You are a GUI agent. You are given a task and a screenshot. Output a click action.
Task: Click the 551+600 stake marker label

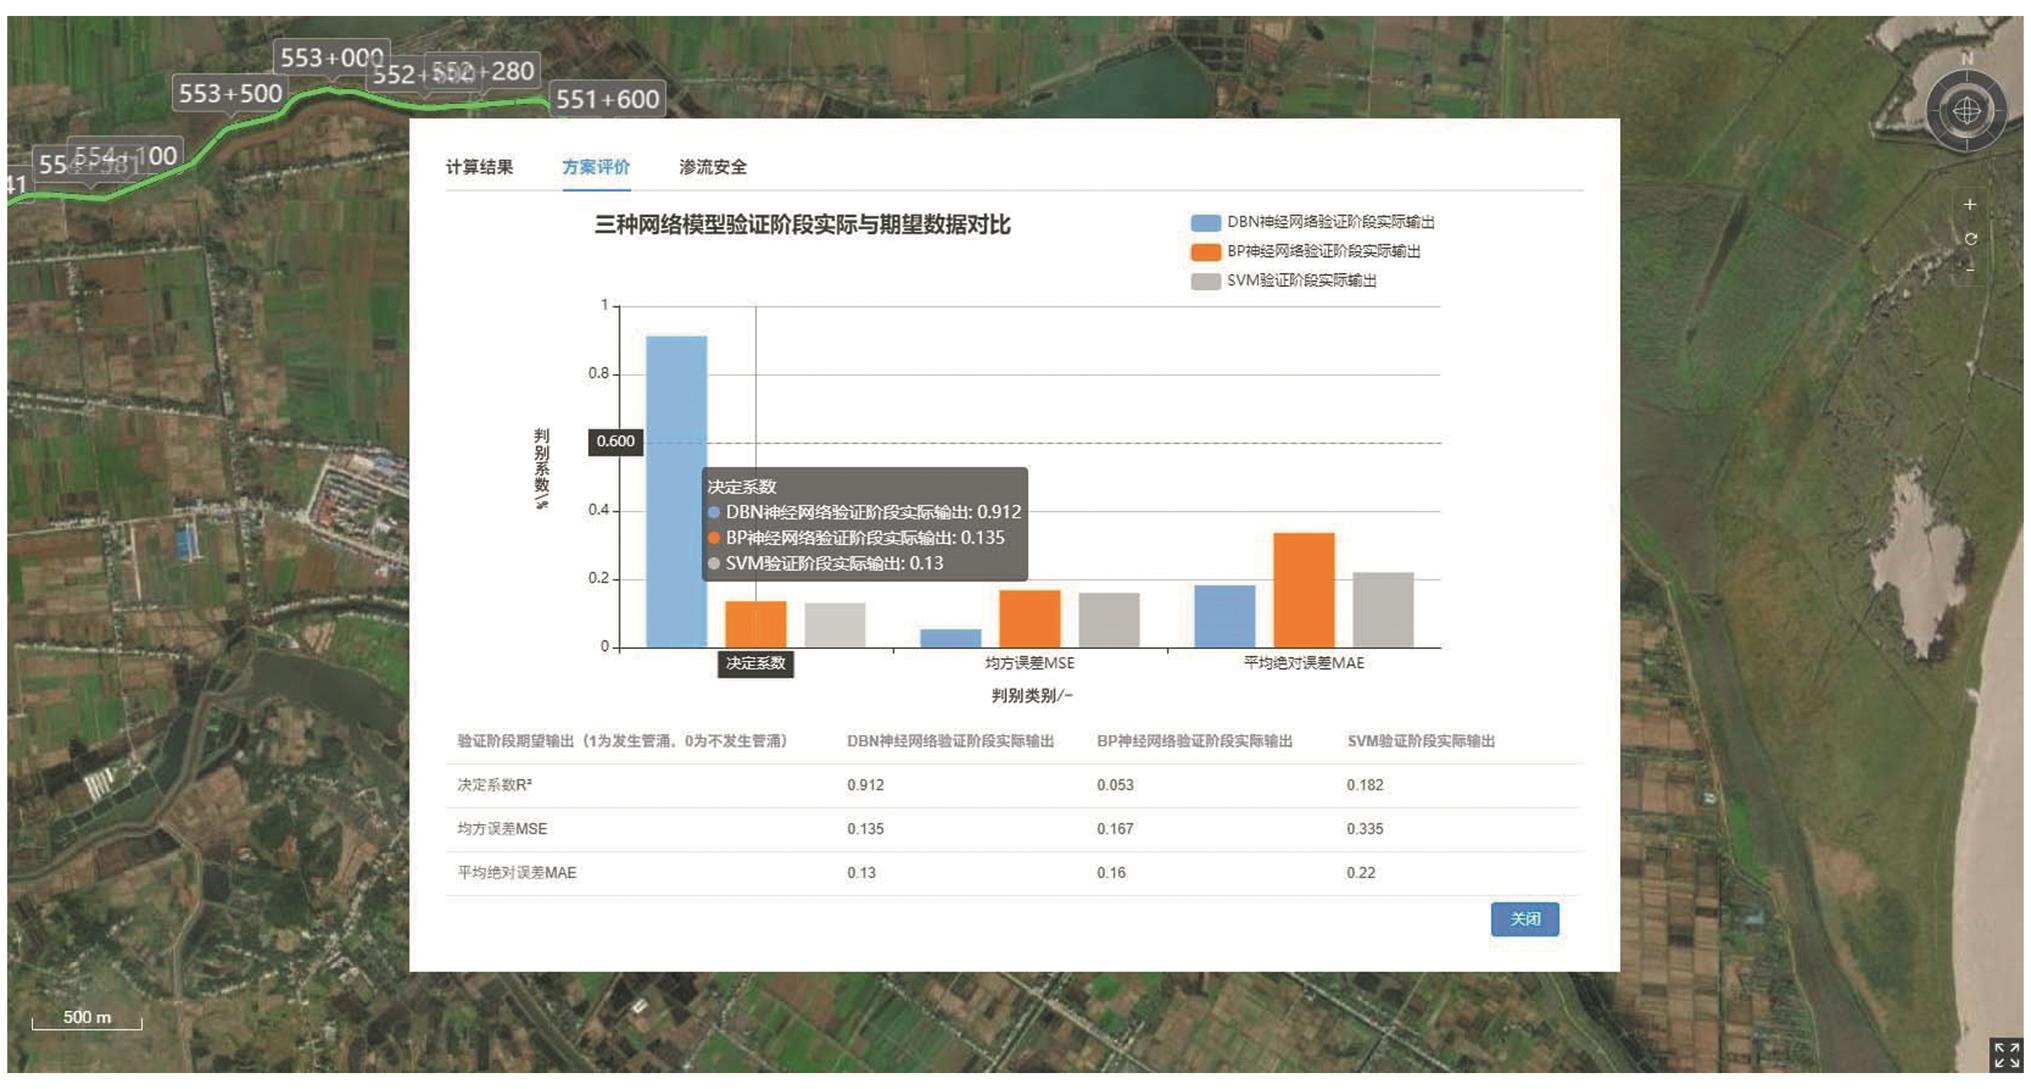point(607,99)
